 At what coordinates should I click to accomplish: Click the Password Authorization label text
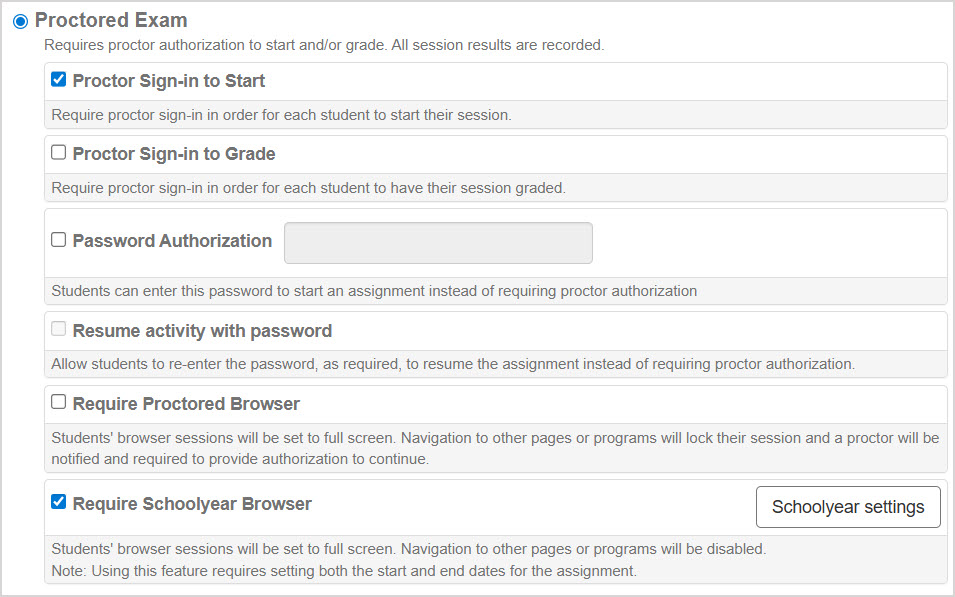172,241
